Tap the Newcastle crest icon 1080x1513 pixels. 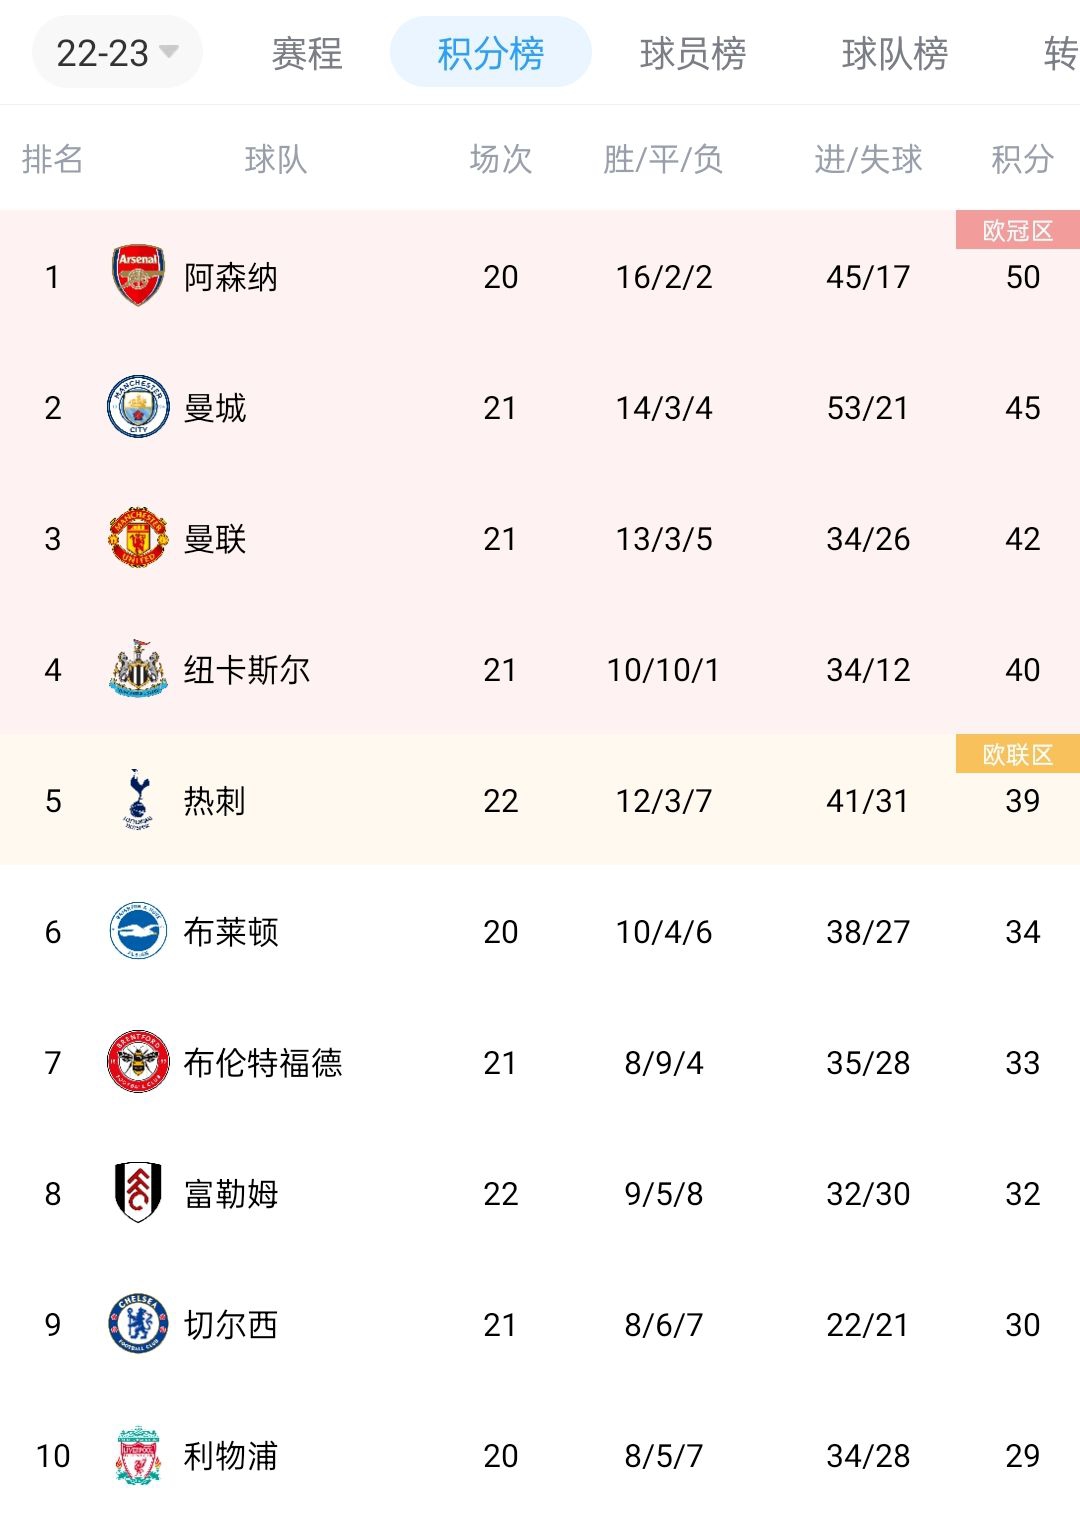[x=138, y=669]
